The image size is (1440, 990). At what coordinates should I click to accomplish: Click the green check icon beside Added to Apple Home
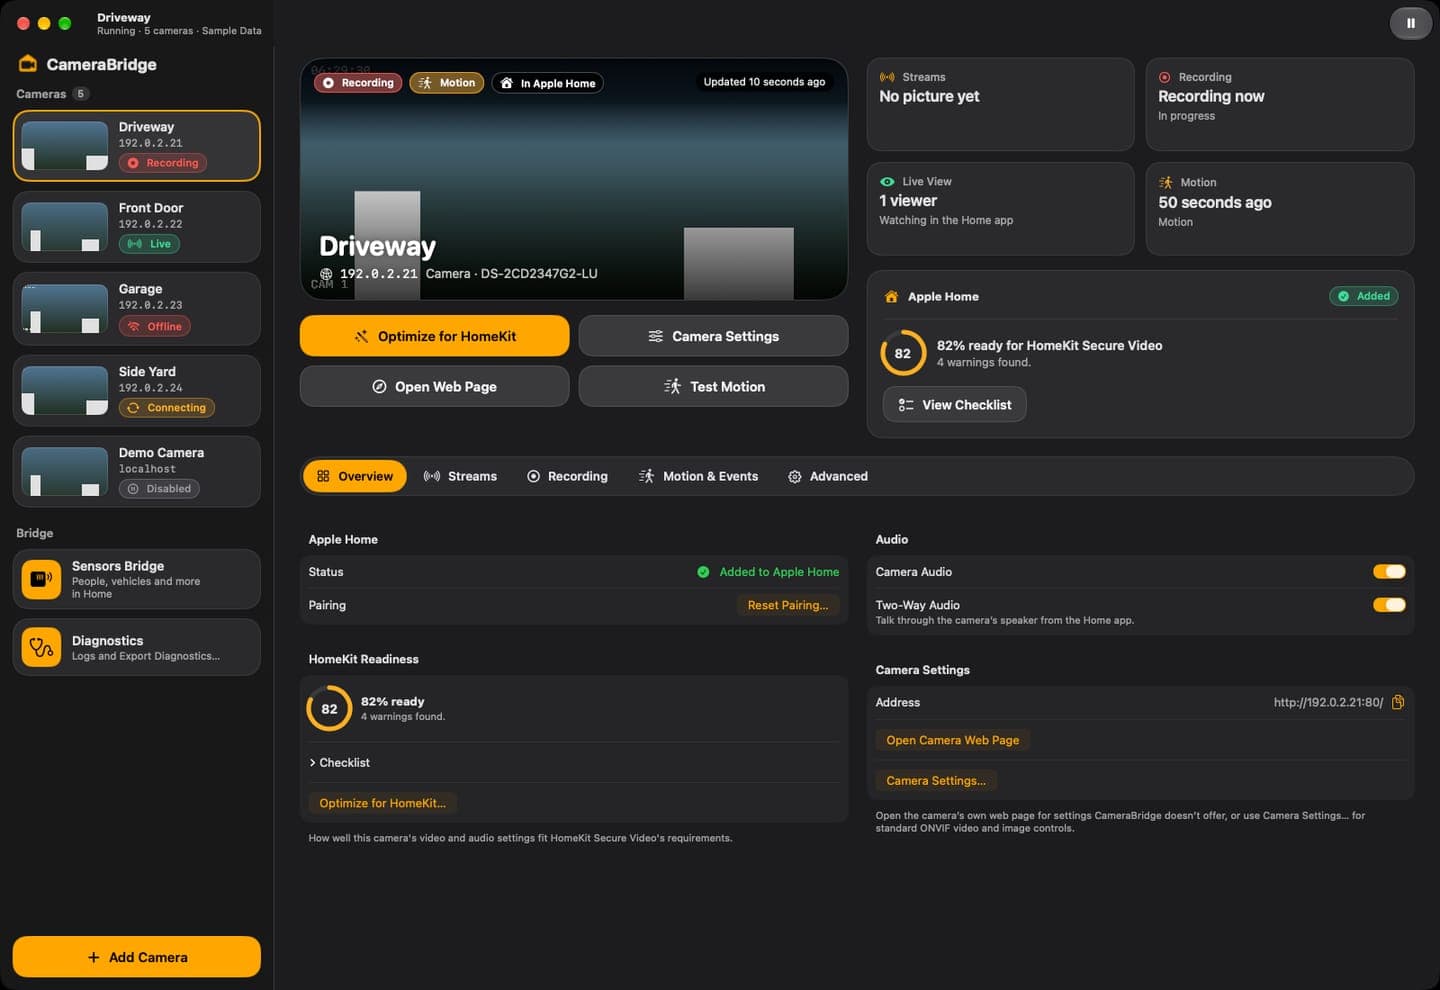click(x=703, y=572)
